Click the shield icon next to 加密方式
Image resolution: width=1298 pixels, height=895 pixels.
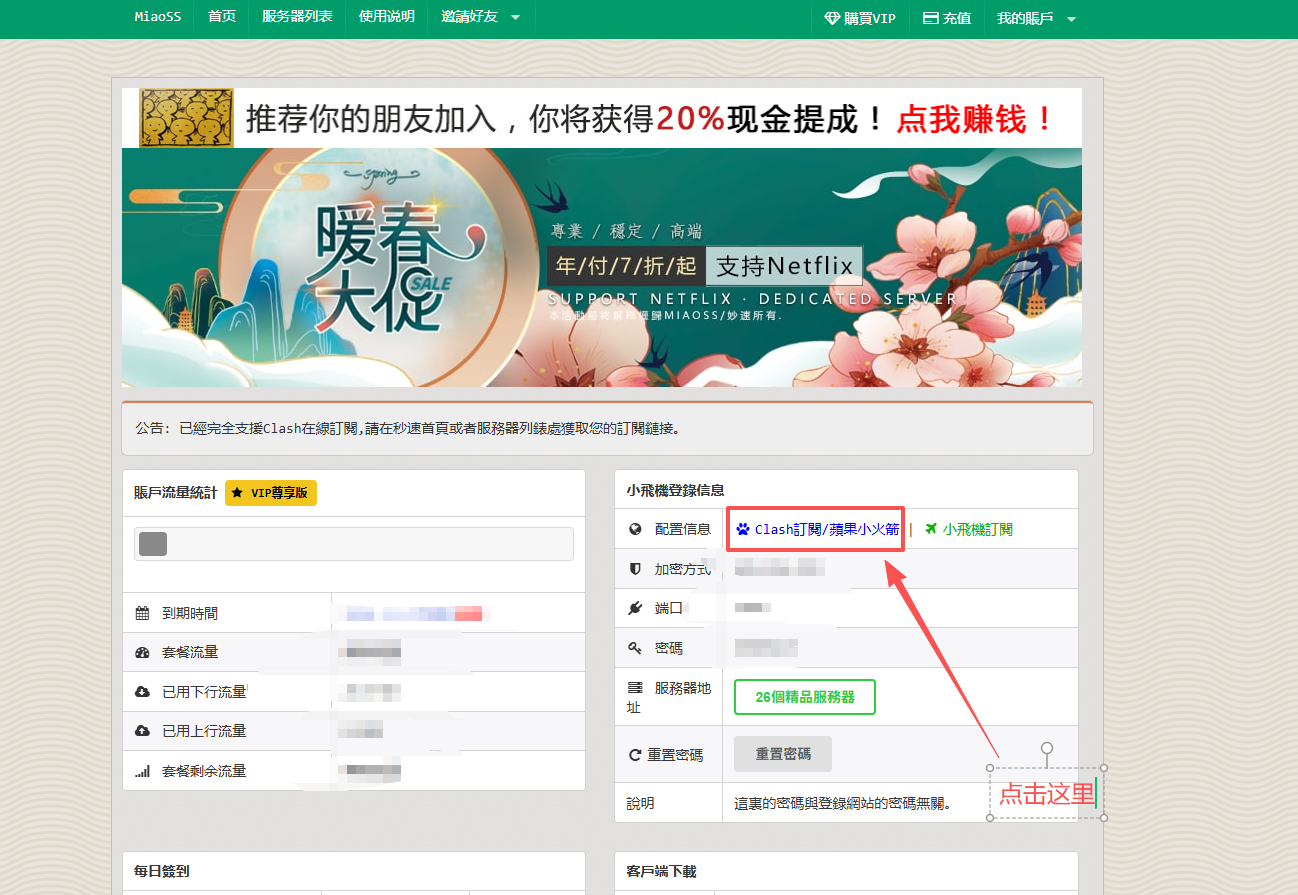tap(635, 568)
